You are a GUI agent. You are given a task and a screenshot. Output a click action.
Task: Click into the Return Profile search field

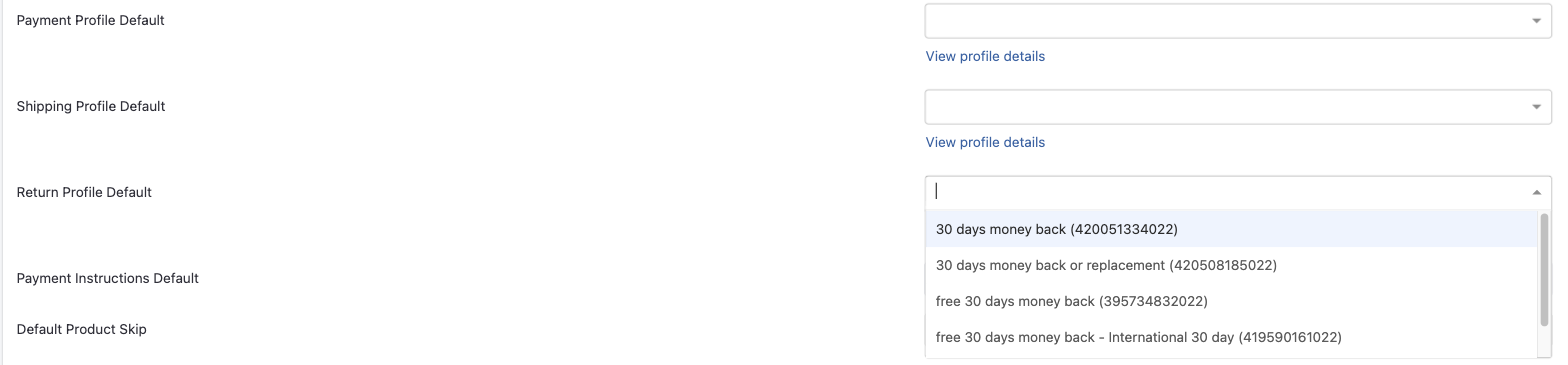[x=1228, y=191]
